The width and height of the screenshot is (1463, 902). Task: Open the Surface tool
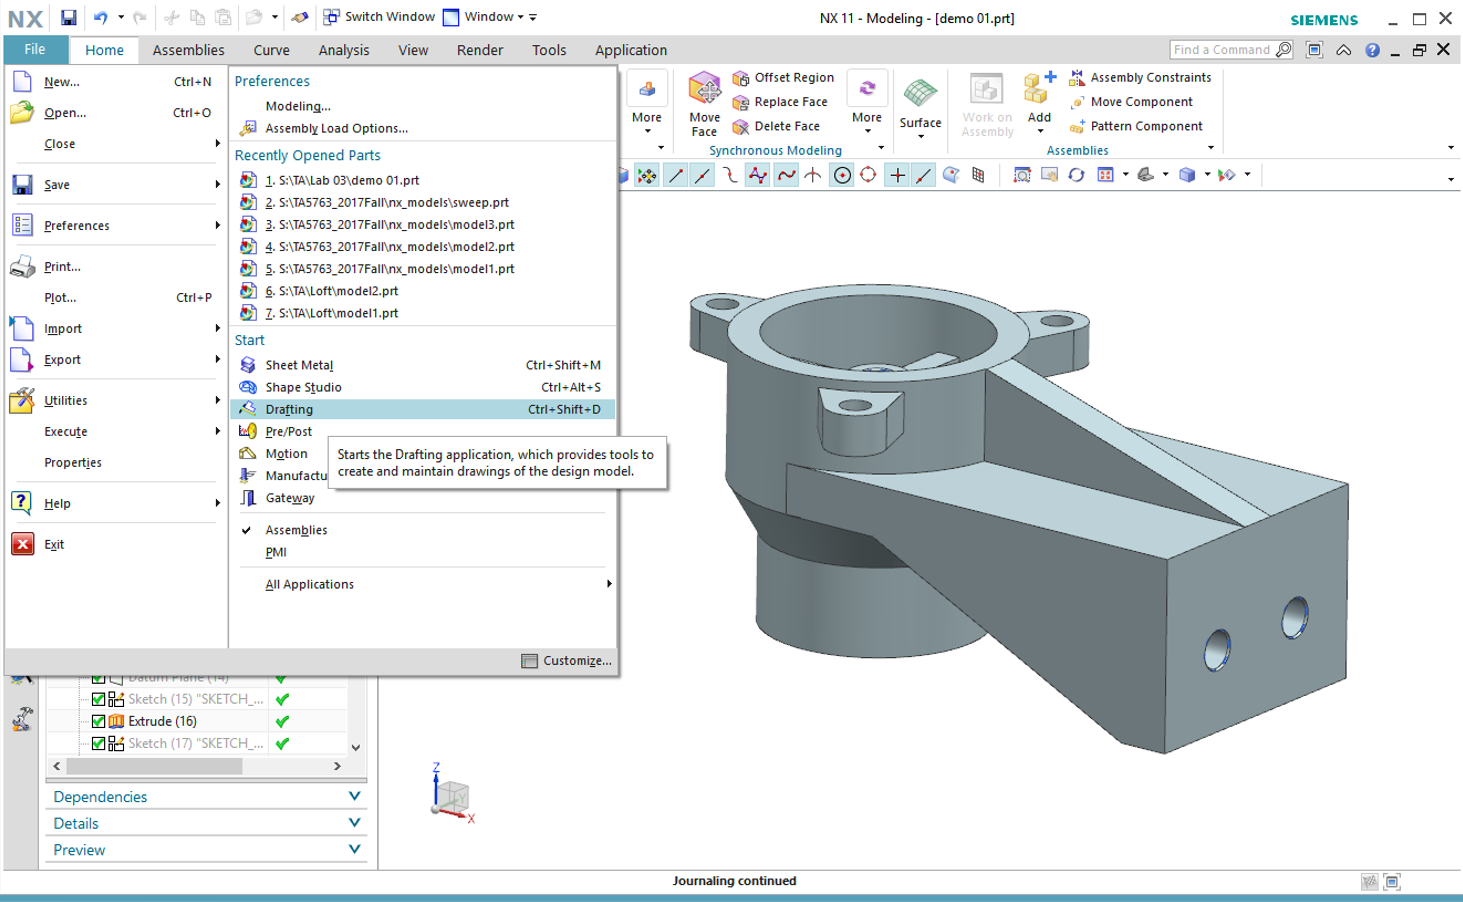point(920,104)
